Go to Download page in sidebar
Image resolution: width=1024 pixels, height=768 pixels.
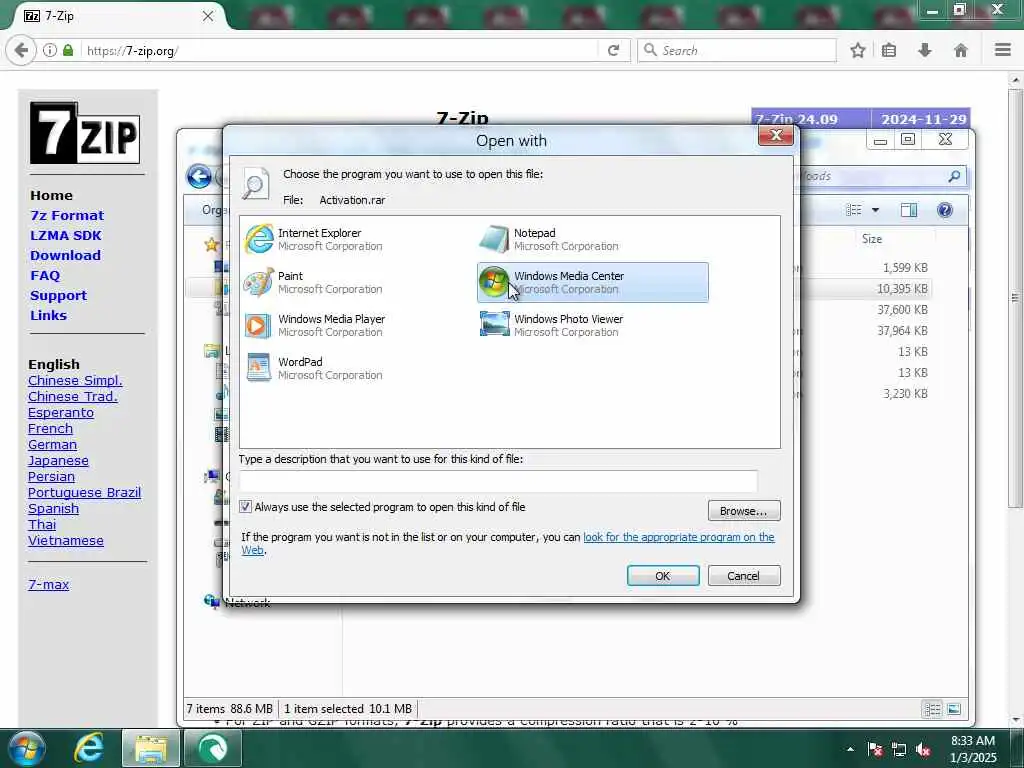(x=65, y=255)
